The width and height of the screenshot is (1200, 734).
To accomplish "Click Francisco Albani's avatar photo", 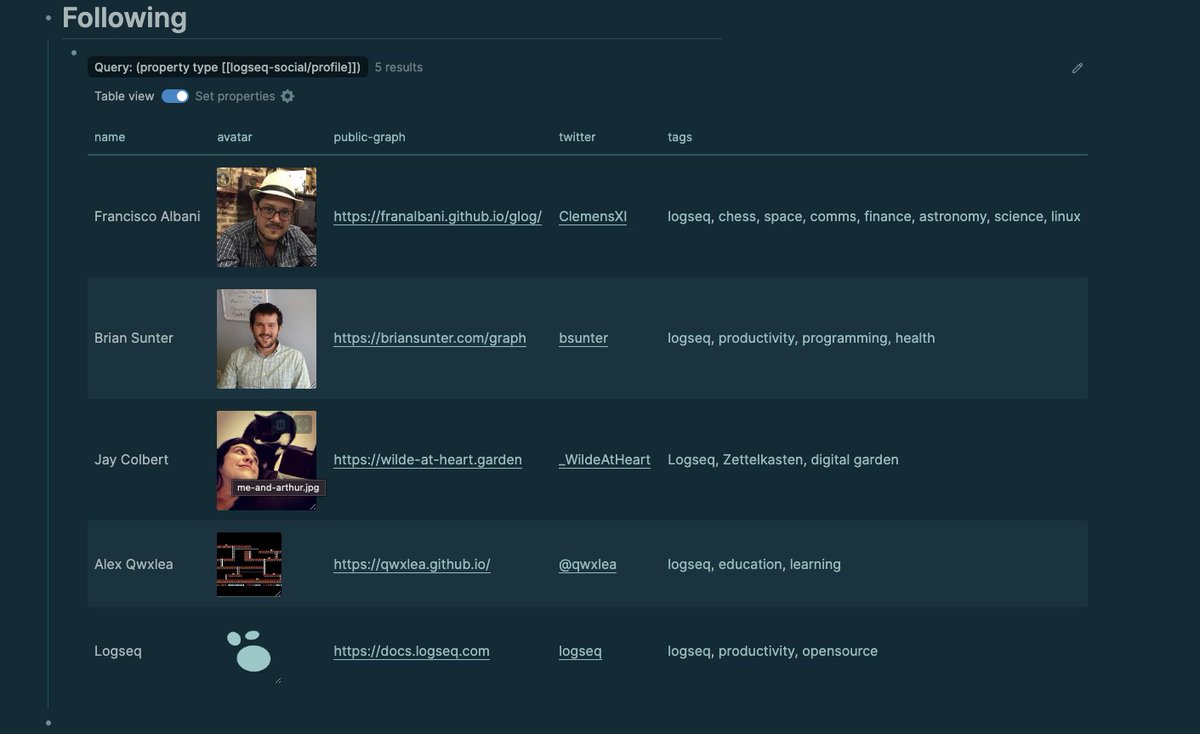I will coord(267,217).
